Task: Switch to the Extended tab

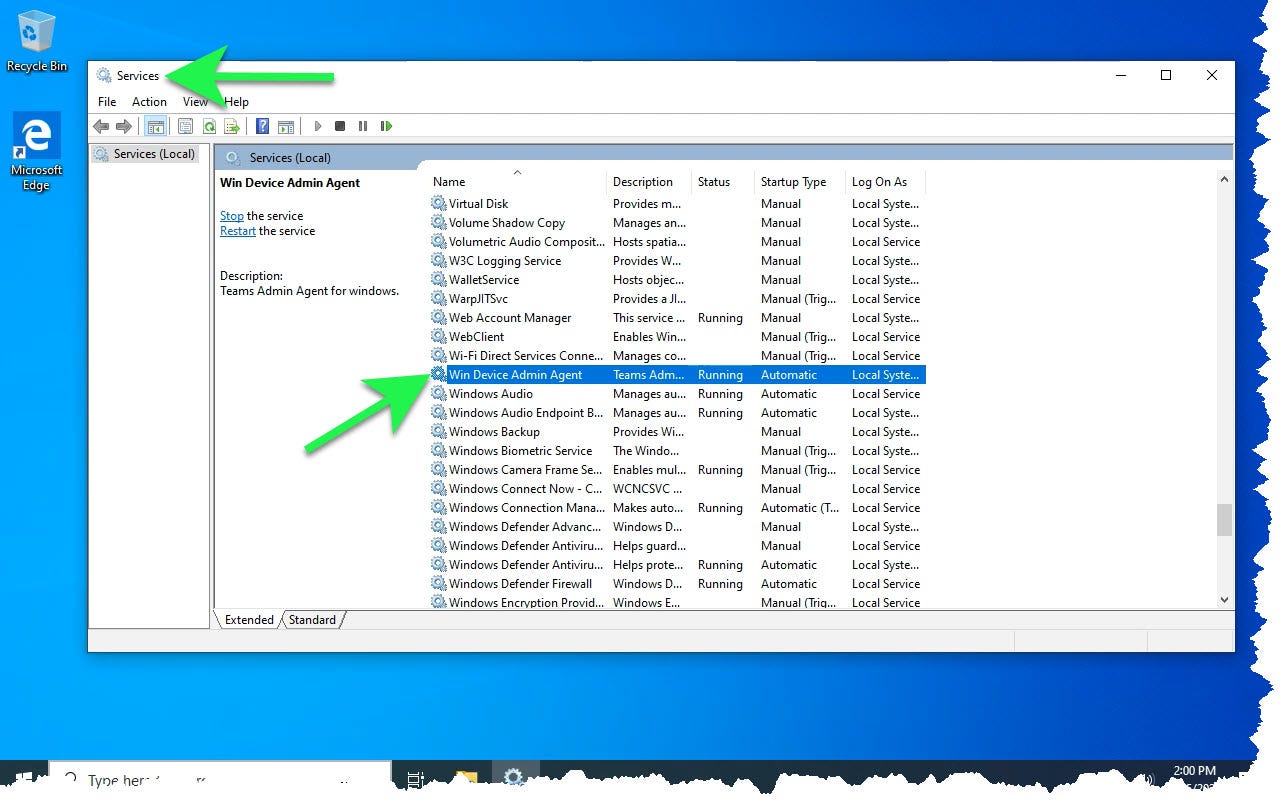Action: coord(249,620)
